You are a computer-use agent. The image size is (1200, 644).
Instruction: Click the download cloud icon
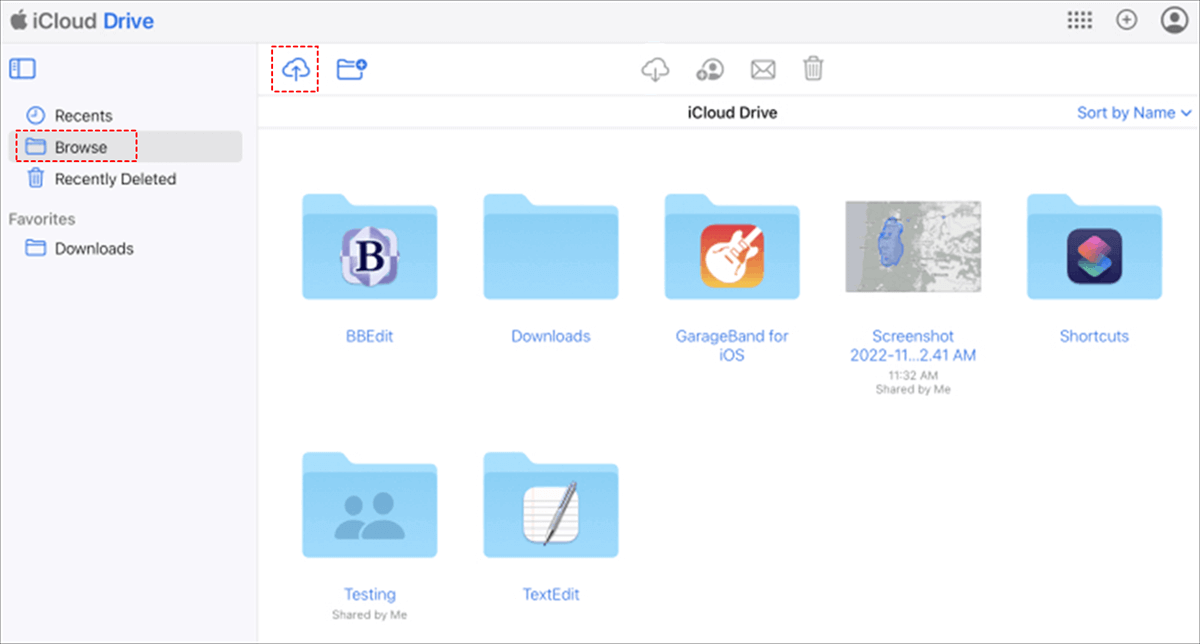655,69
